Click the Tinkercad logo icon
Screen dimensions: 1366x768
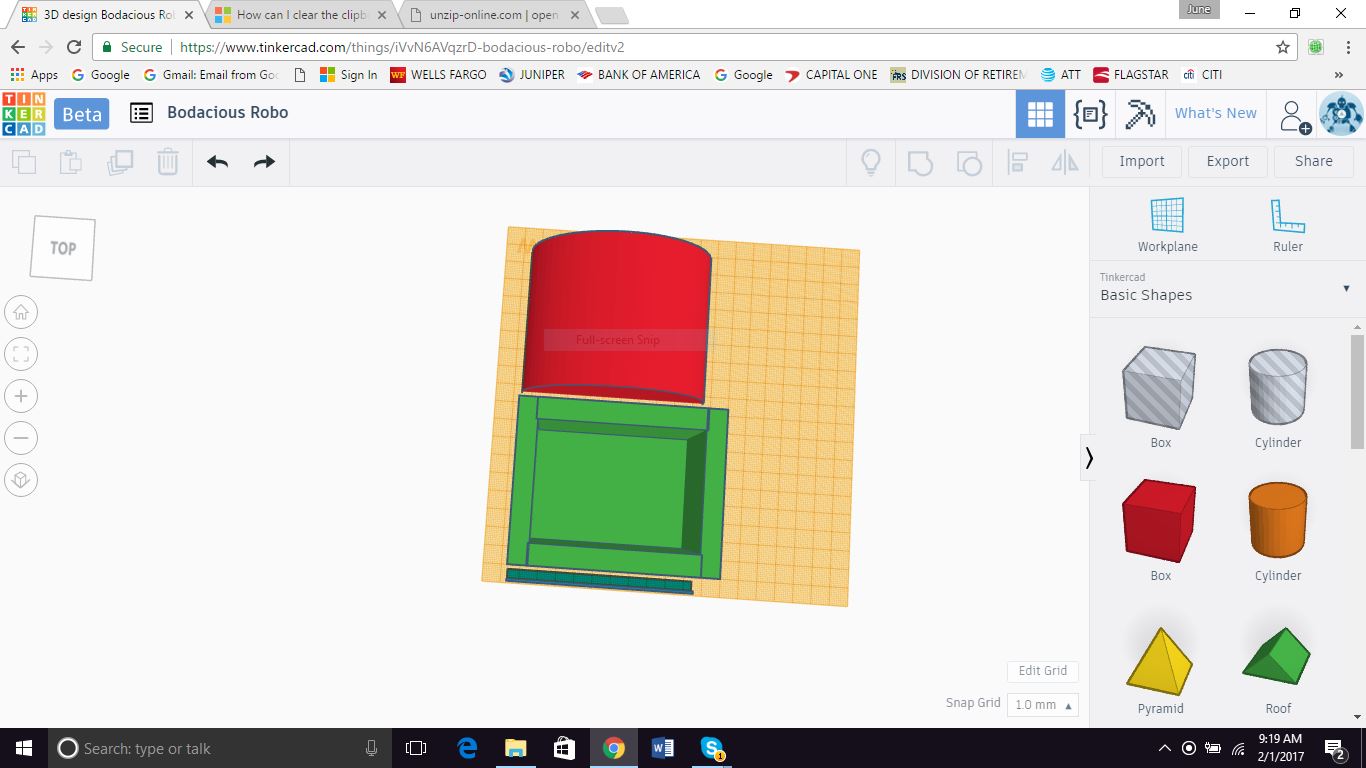pos(24,114)
